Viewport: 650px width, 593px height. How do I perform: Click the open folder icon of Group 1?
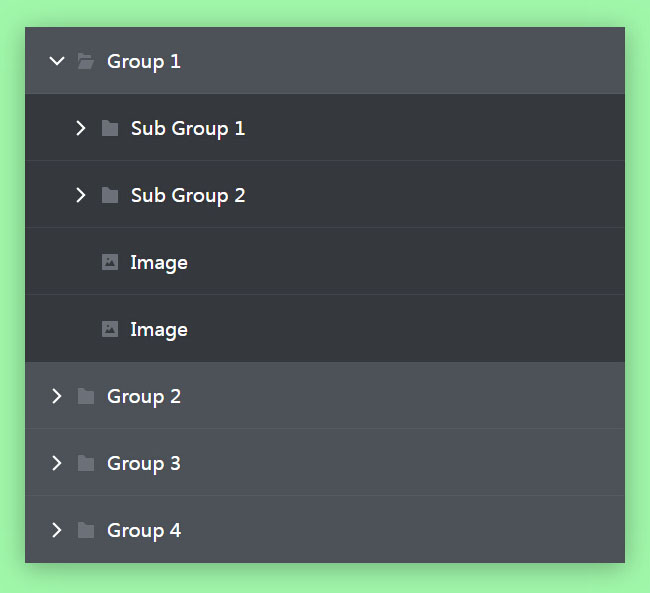point(86,61)
